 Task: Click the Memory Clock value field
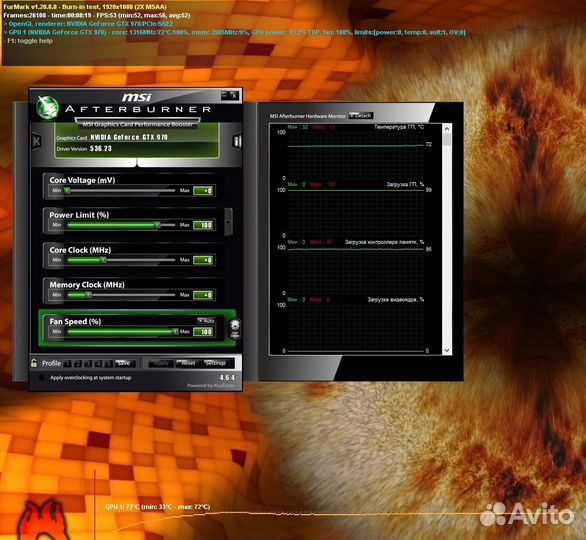pos(203,295)
